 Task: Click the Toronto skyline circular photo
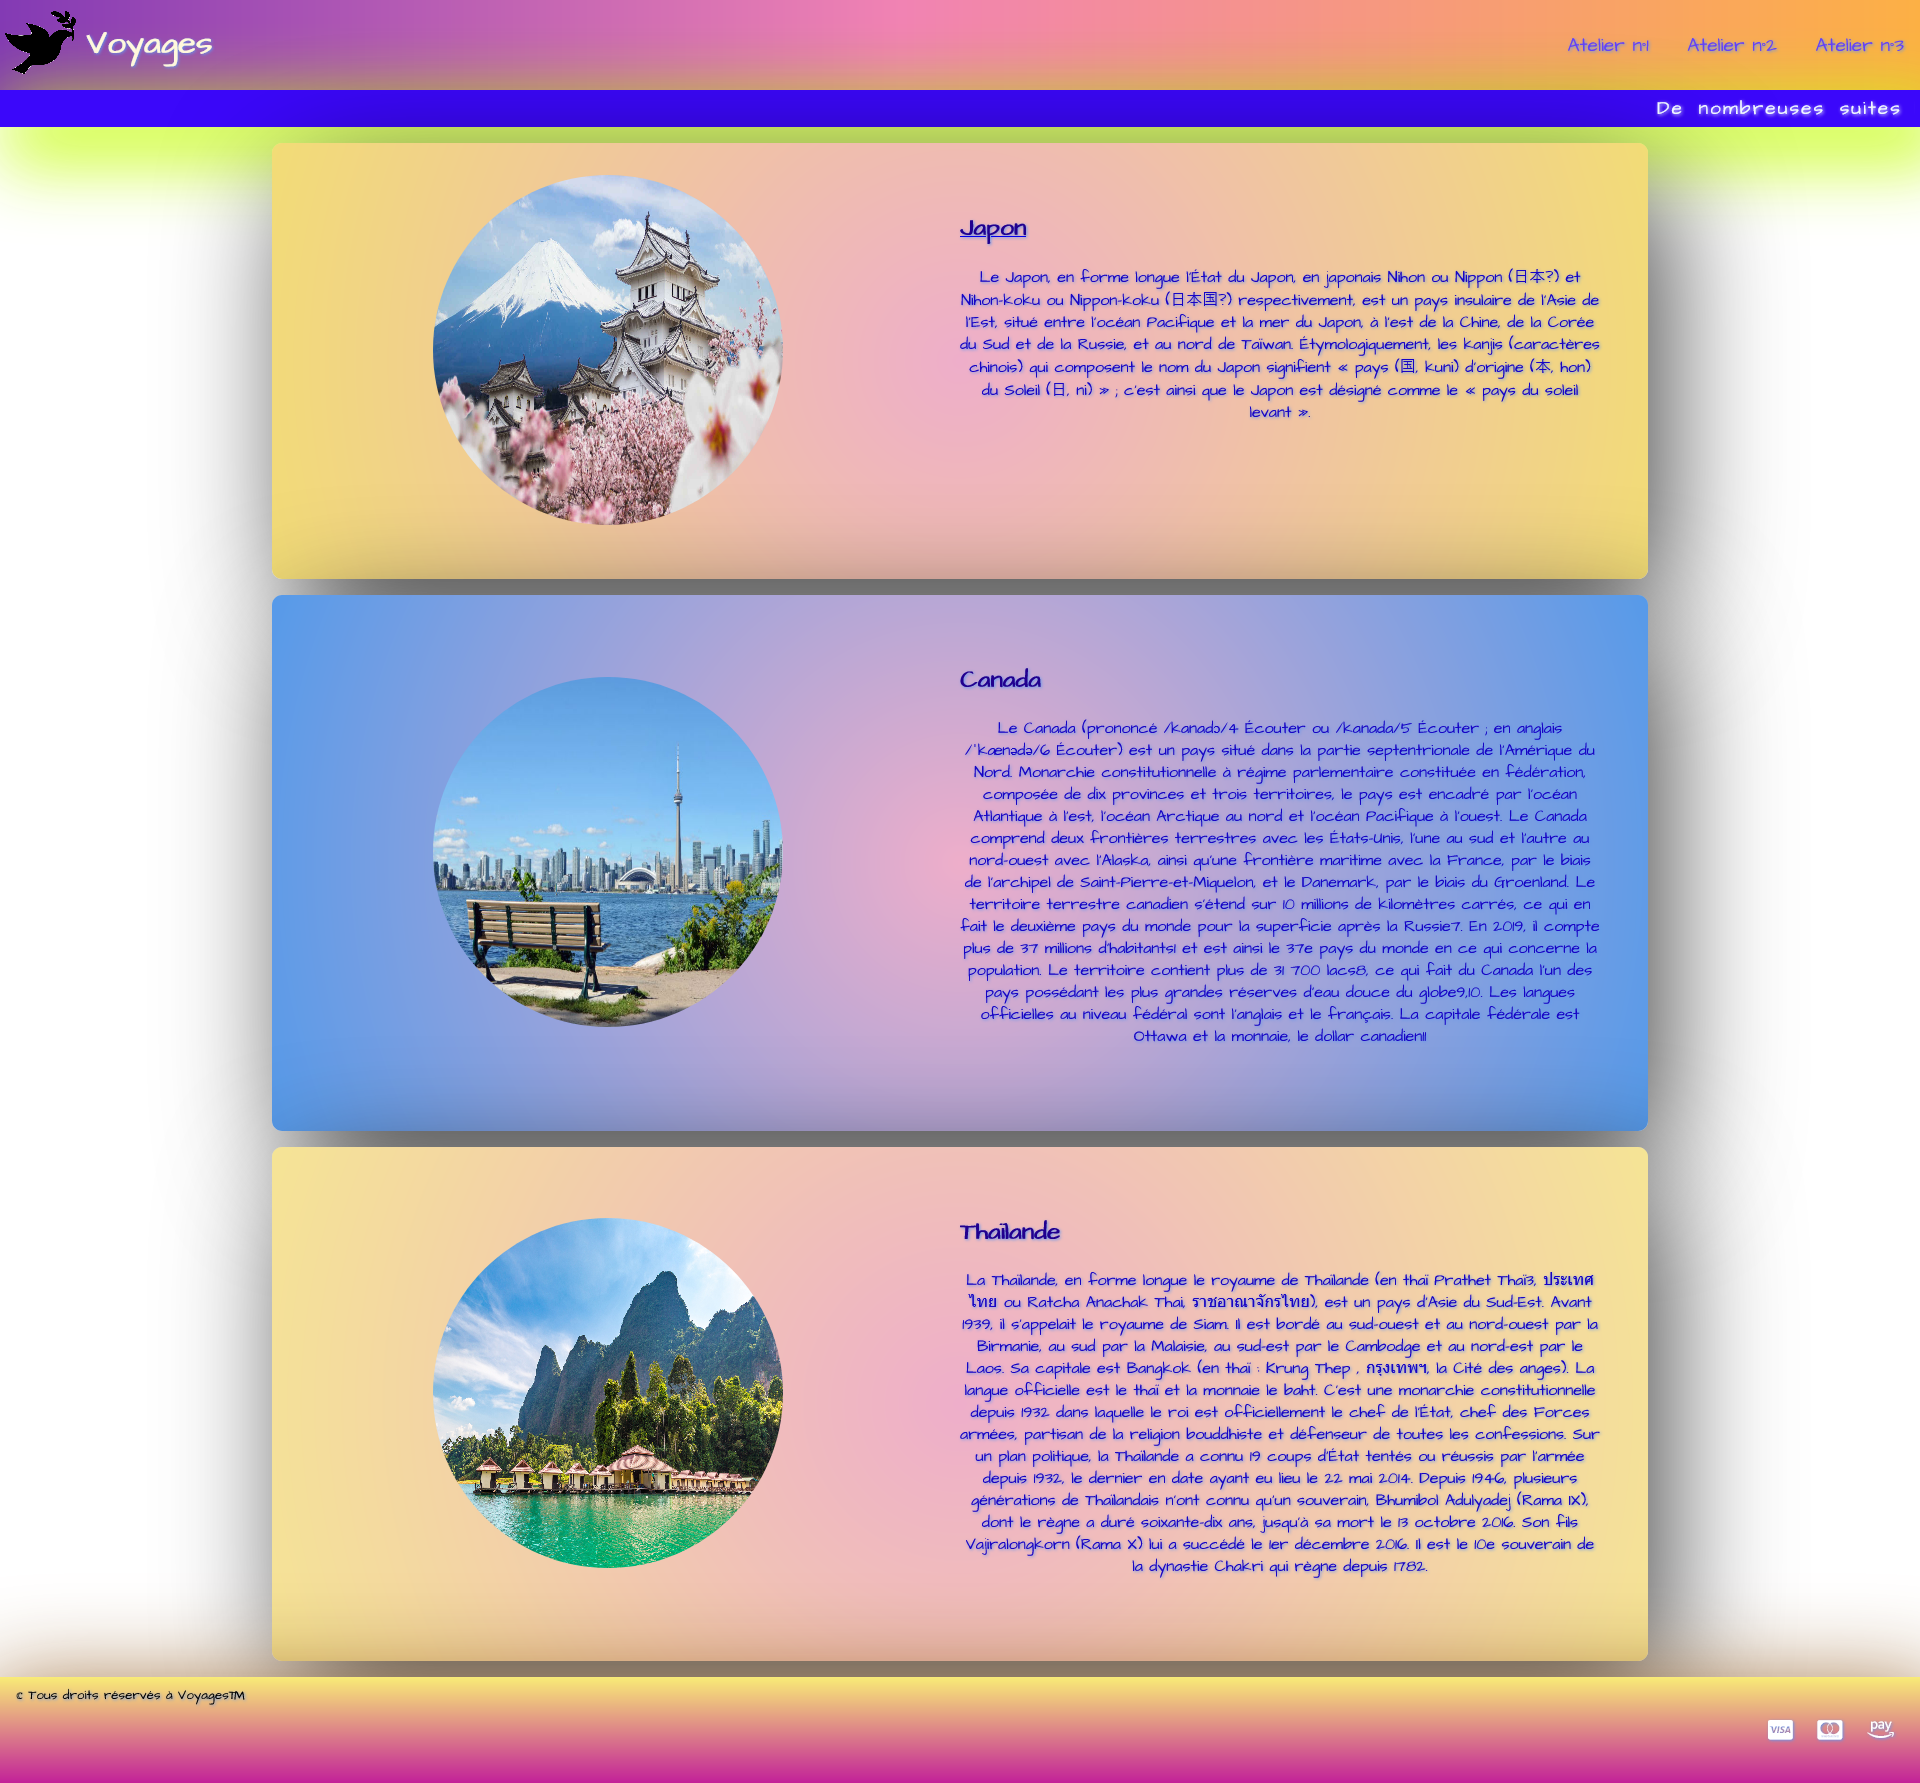coord(608,852)
